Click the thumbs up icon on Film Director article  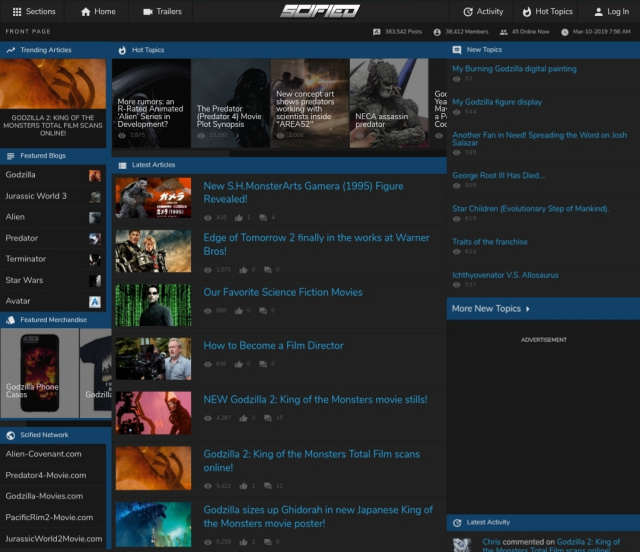point(239,364)
